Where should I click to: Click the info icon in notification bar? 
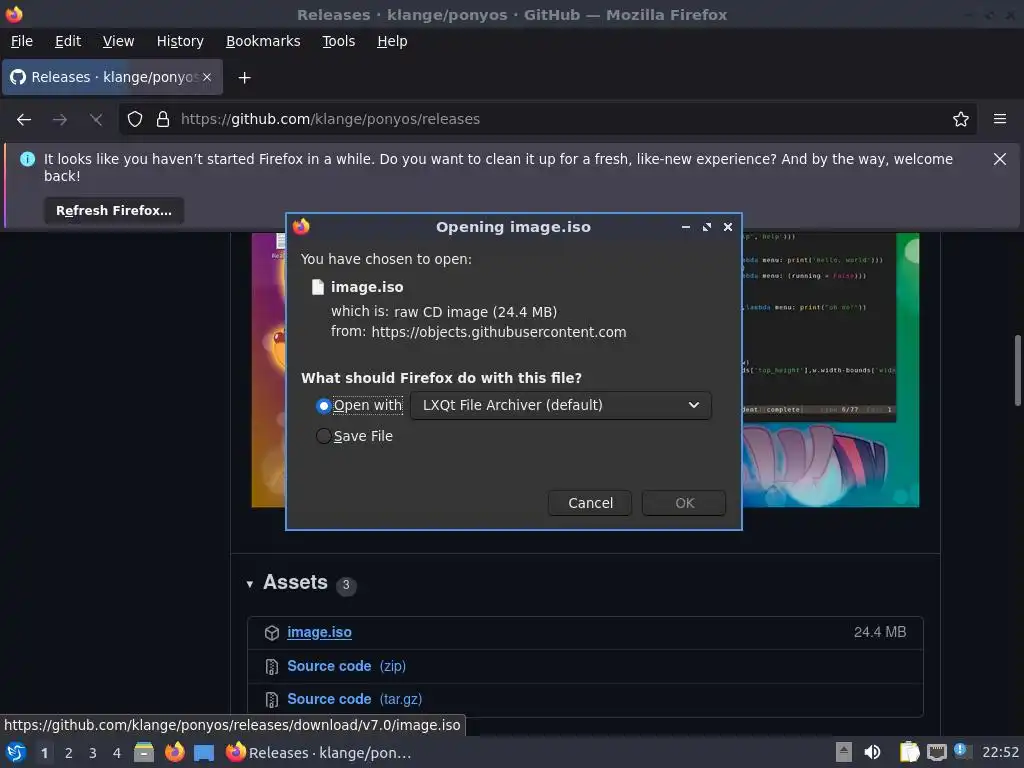tap(27, 159)
